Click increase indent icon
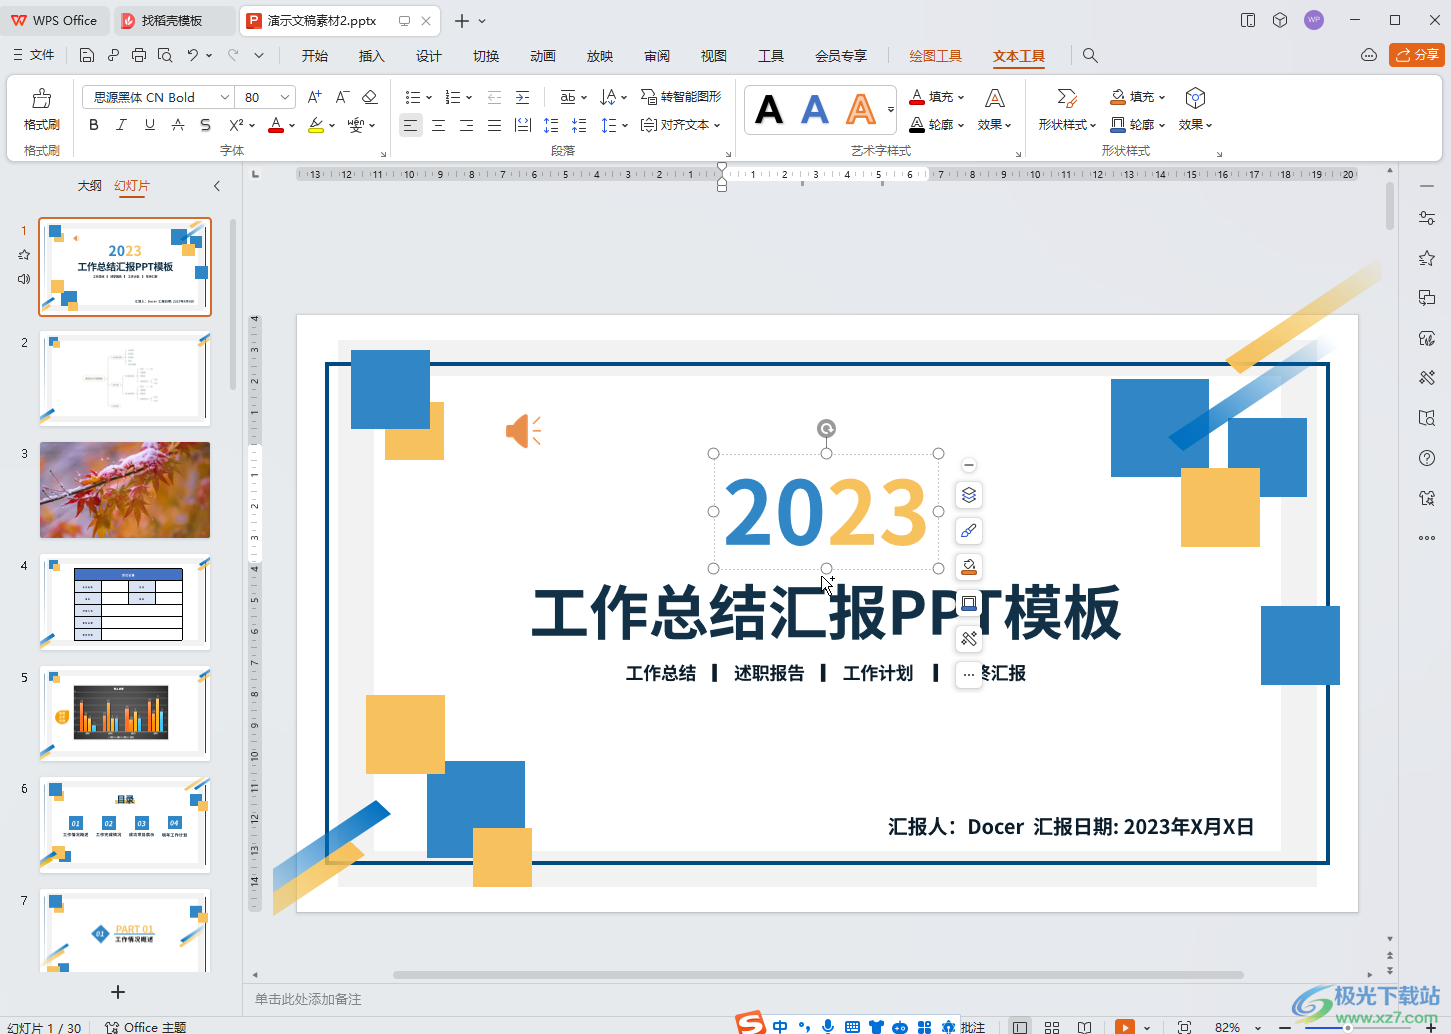The image size is (1451, 1034). pyautogui.click(x=522, y=97)
